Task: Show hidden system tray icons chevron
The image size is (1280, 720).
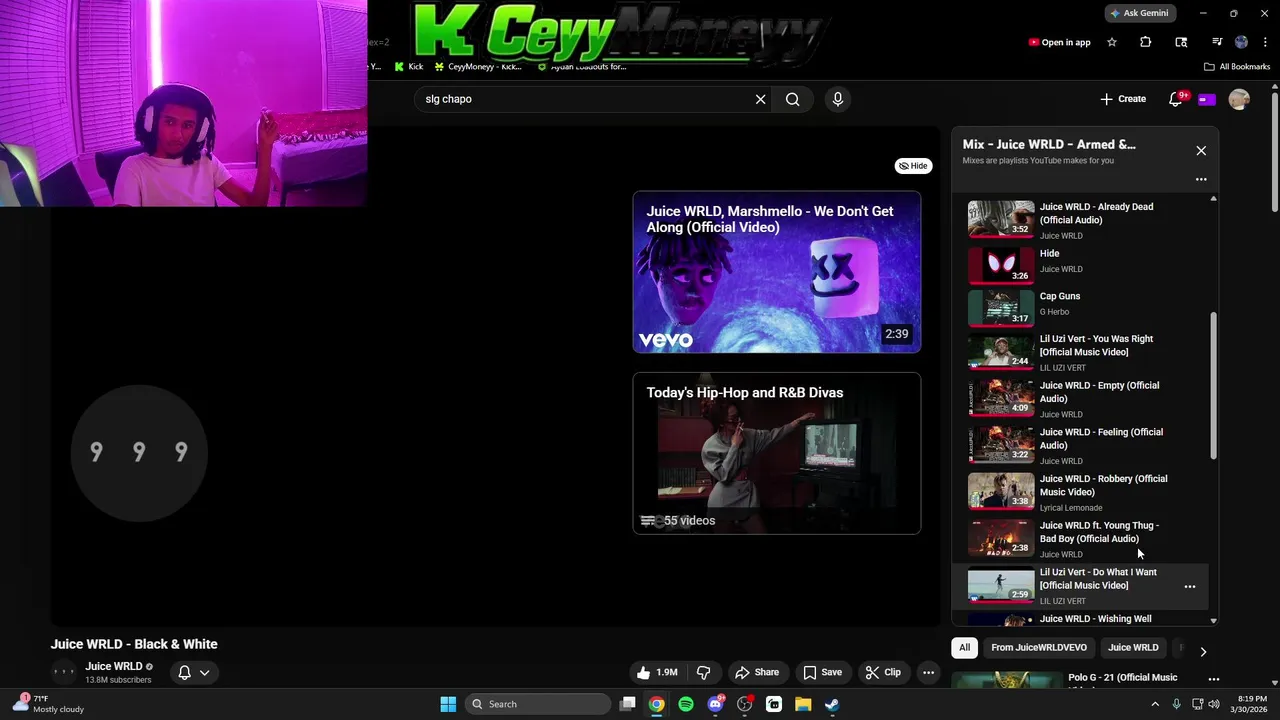Action: coord(1155,704)
